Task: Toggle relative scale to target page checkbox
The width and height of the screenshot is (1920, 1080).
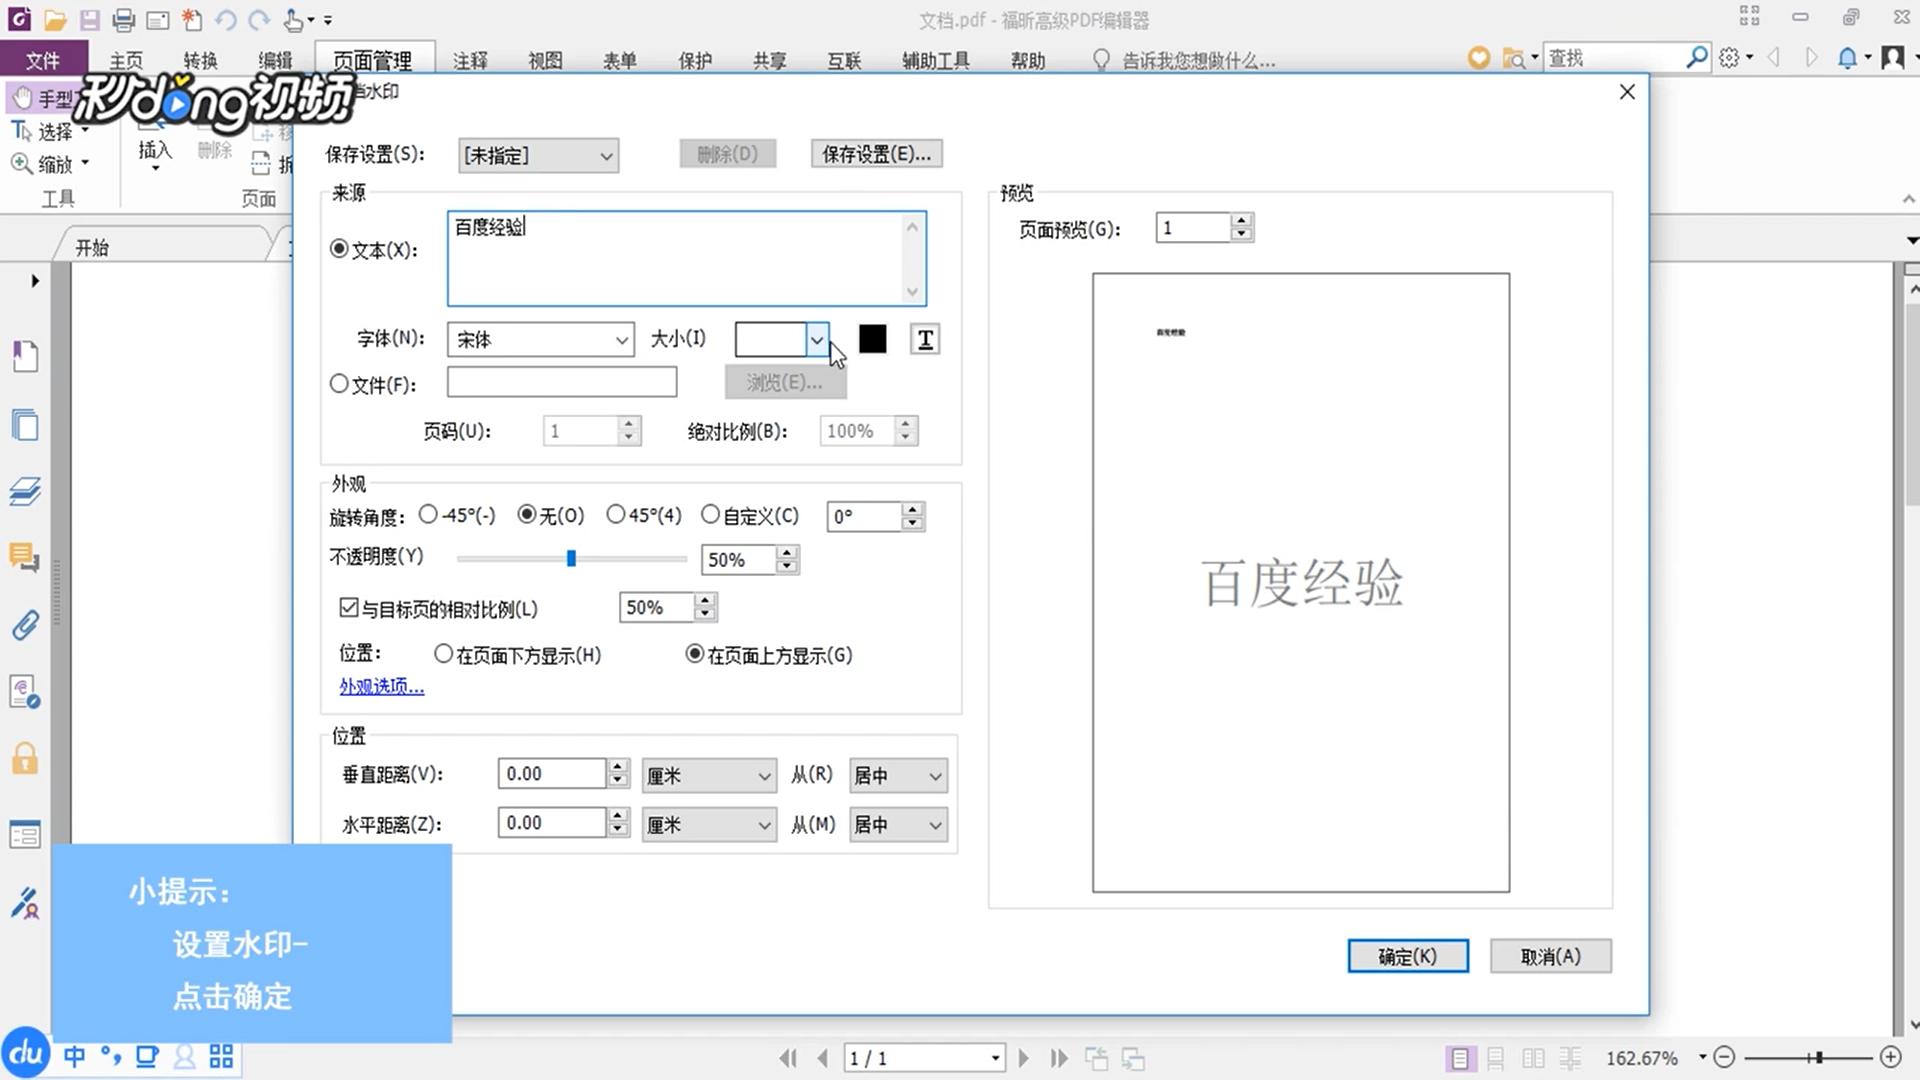Action: (x=349, y=608)
